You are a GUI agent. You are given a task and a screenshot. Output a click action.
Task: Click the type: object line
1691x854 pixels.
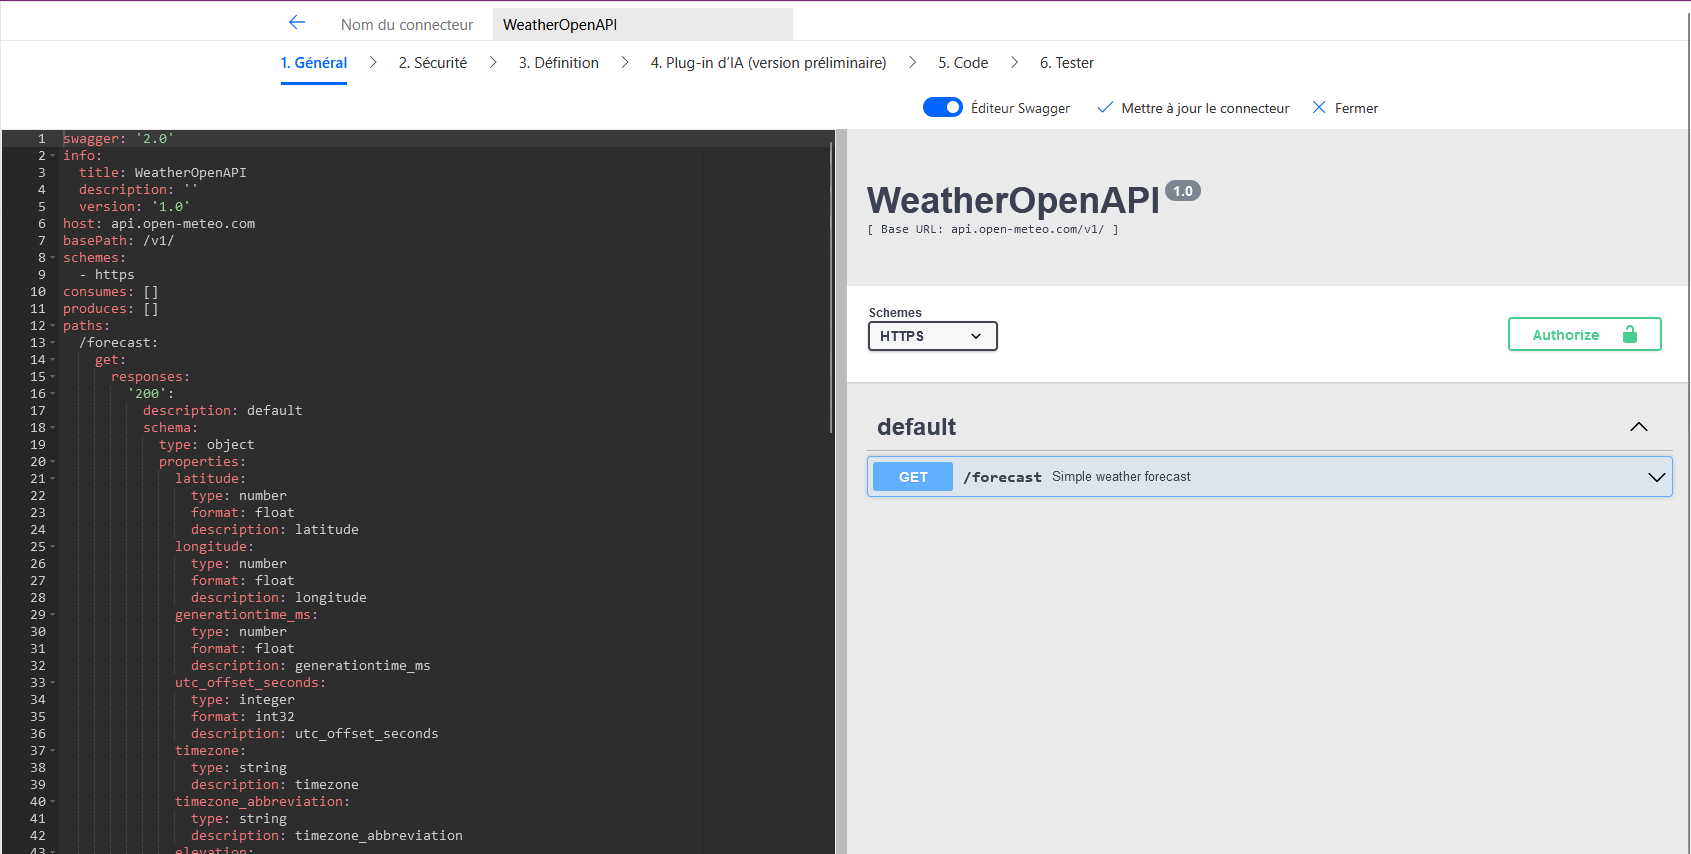[x=207, y=445]
